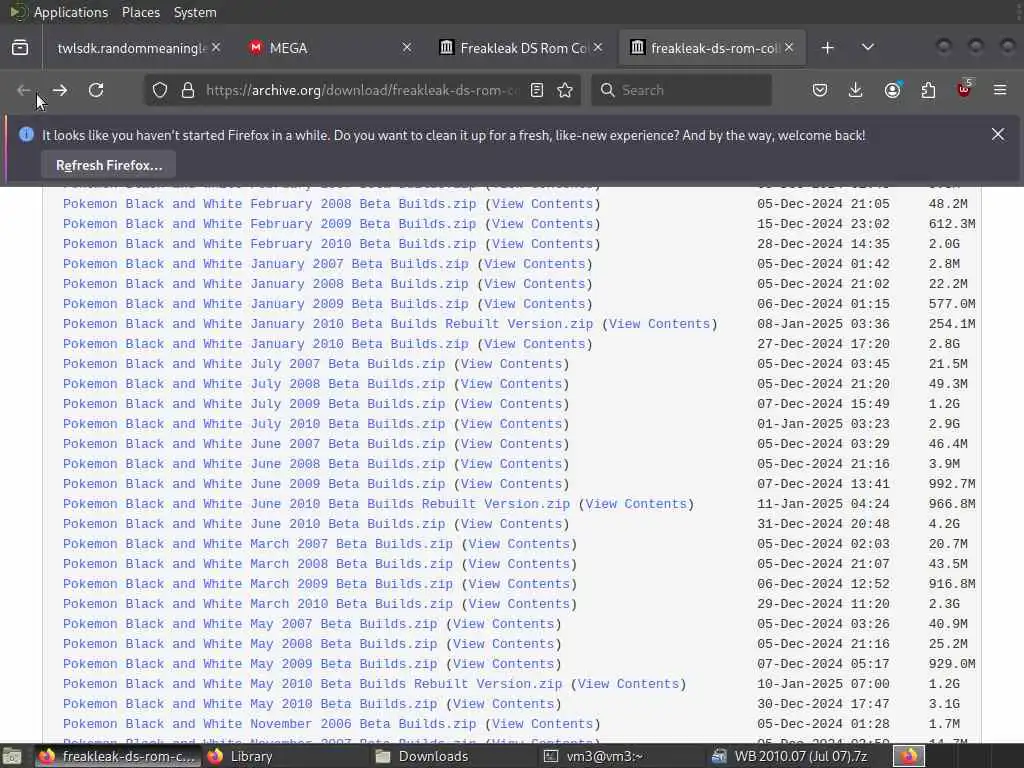Close the twlsdk.randommeaningless tab
The width and height of the screenshot is (1024, 768).
(216, 48)
